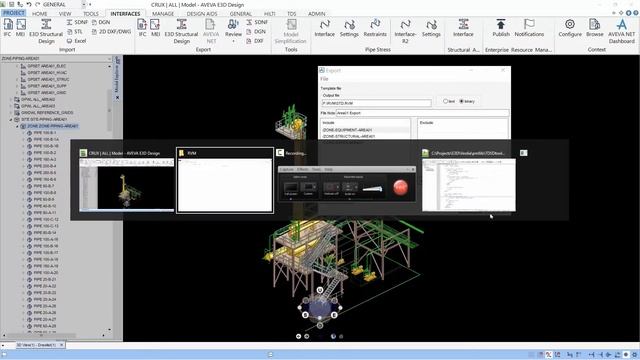Click the Output file input field

coord(376,103)
